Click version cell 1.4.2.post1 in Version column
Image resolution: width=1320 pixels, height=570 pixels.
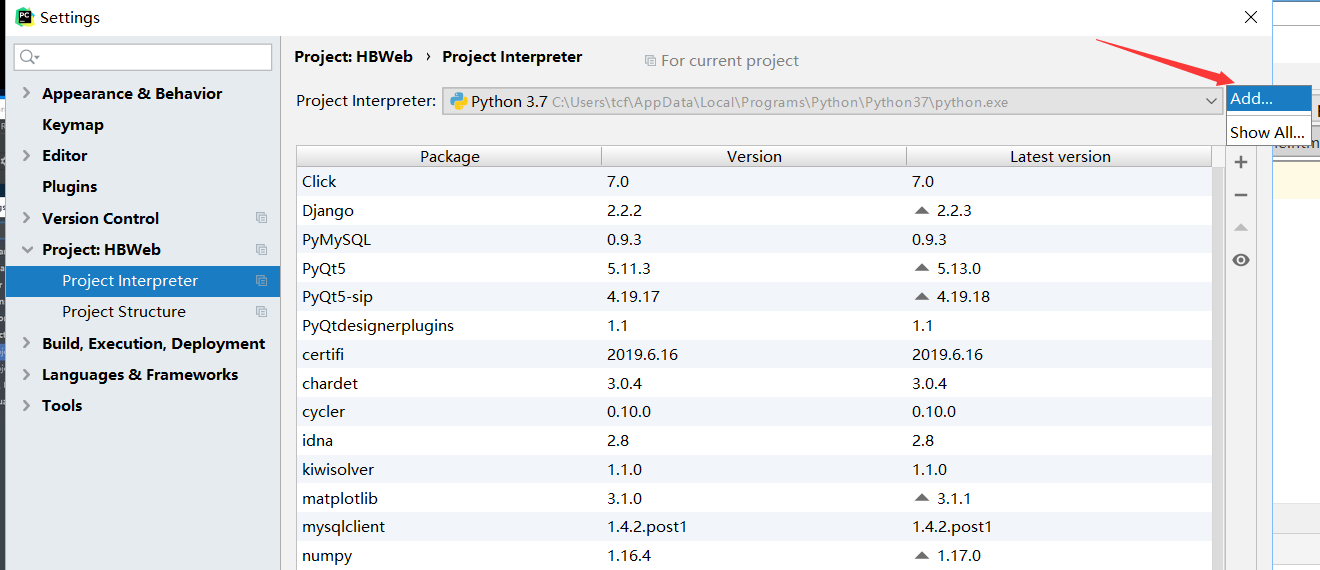tap(647, 527)
